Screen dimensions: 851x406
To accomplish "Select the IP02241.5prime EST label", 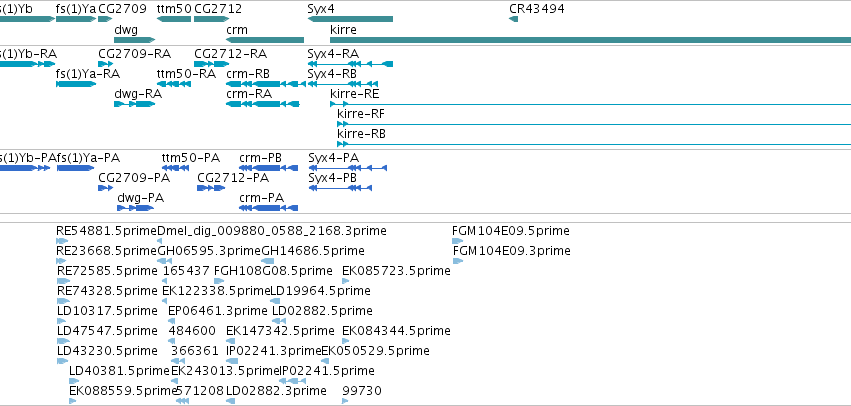I will (327, 371).
